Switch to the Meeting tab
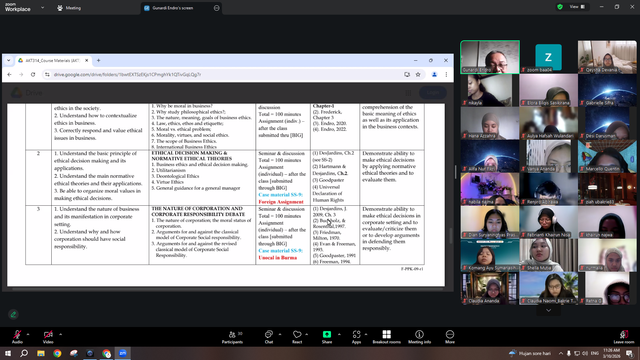 tap(69, 8)
